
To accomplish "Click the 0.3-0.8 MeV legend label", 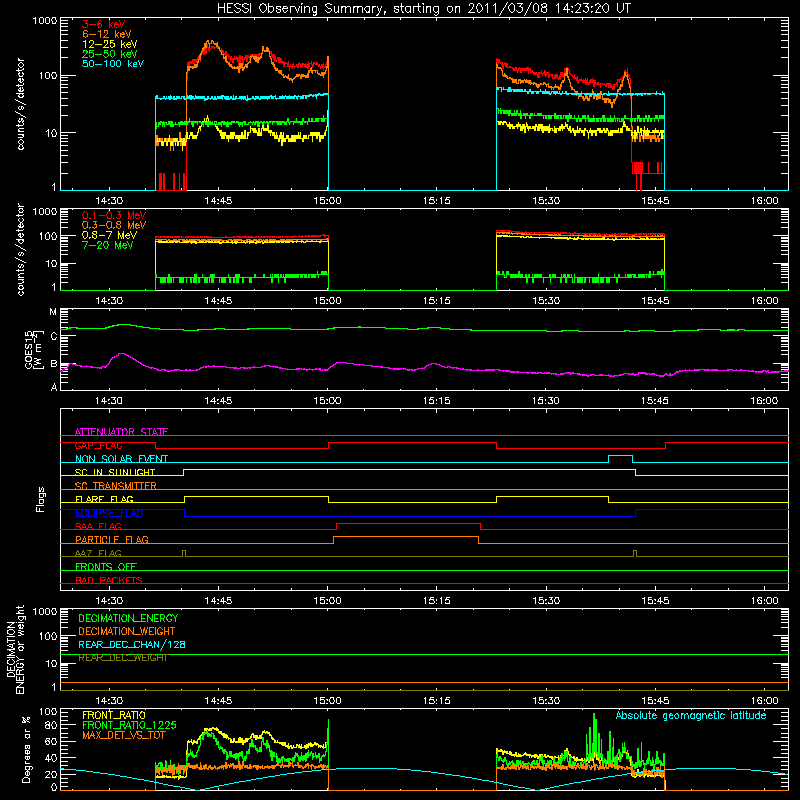I will 114,225.
